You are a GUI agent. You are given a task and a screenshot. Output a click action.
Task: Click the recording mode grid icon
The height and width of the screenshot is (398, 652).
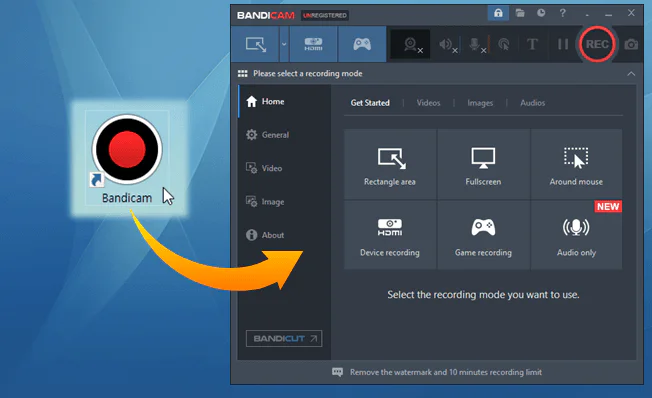(242, 74)
